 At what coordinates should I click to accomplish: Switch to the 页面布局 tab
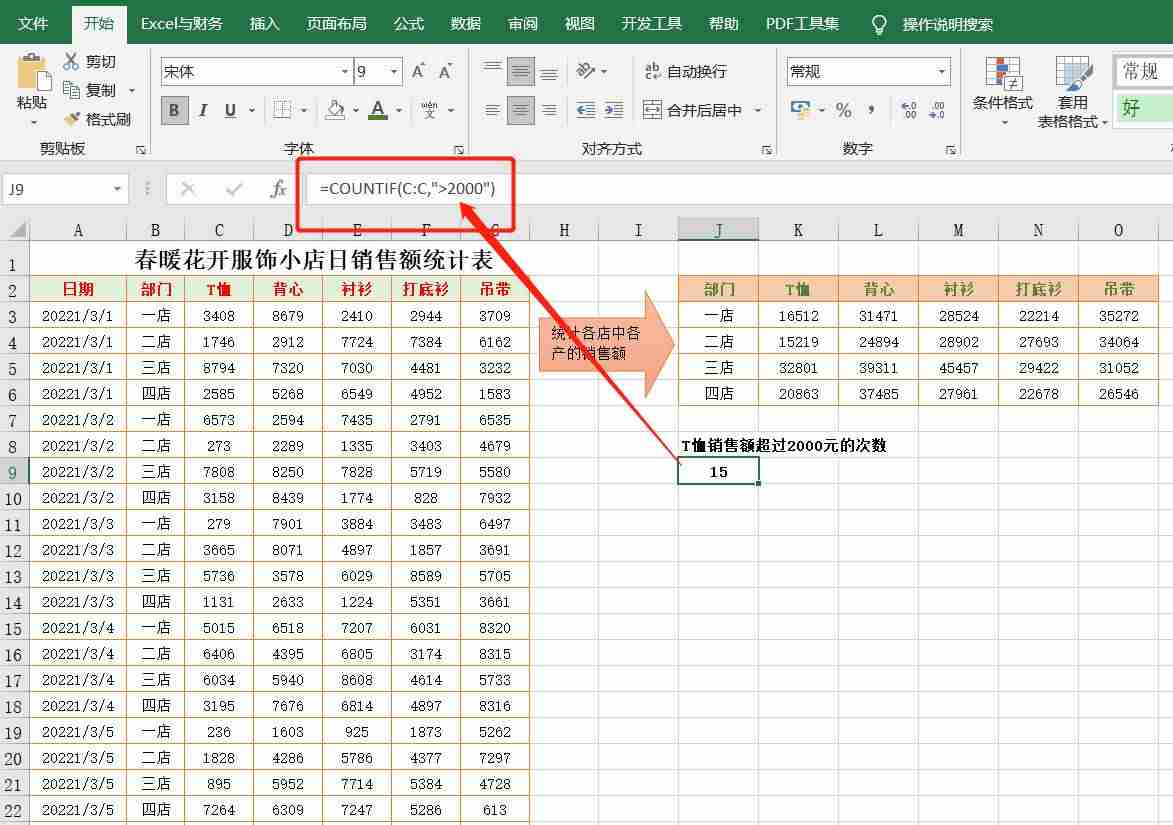tap(337, 24)
